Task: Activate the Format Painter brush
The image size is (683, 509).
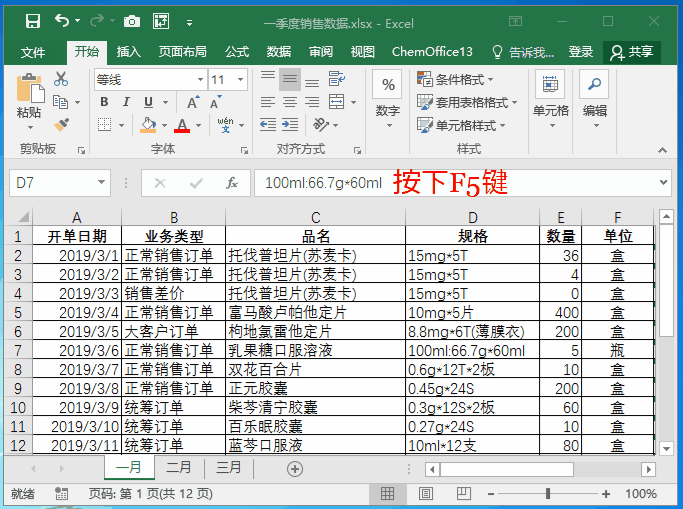Action: point(61,125)
